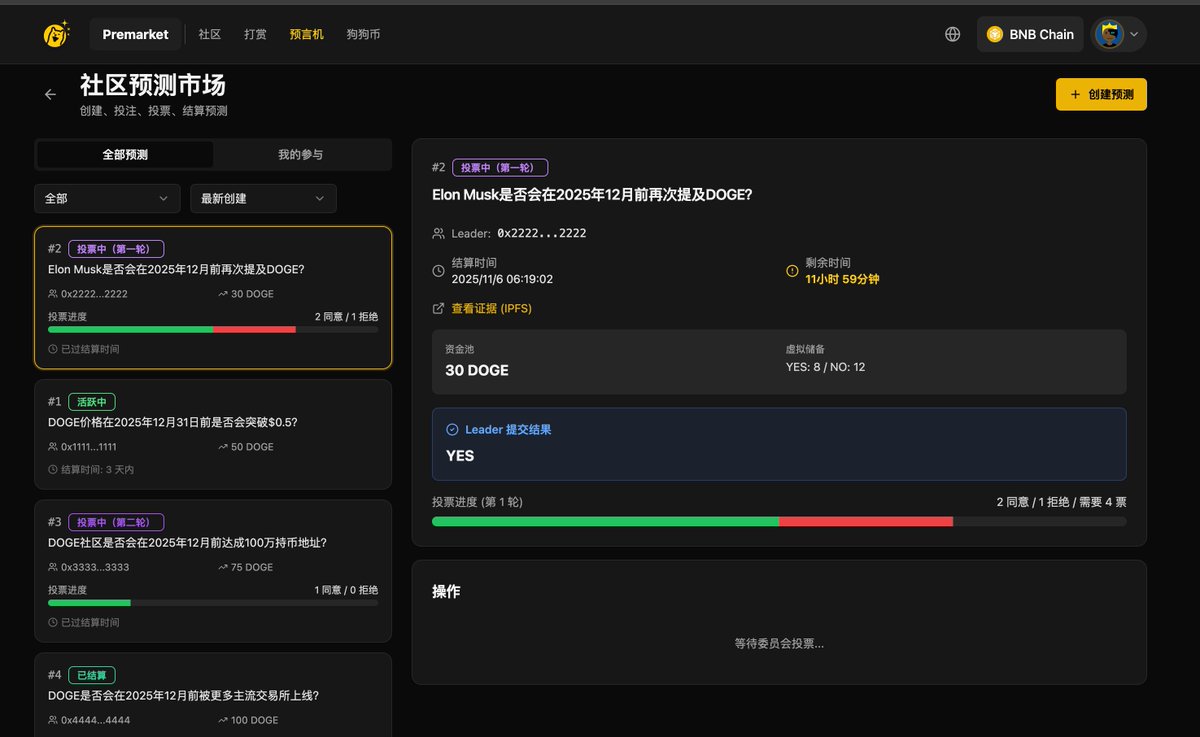Click the 投票中（第一轮）badge on card #2
Image resolution: width=1200 pixels, height=737 pixels.
[116, 249]
